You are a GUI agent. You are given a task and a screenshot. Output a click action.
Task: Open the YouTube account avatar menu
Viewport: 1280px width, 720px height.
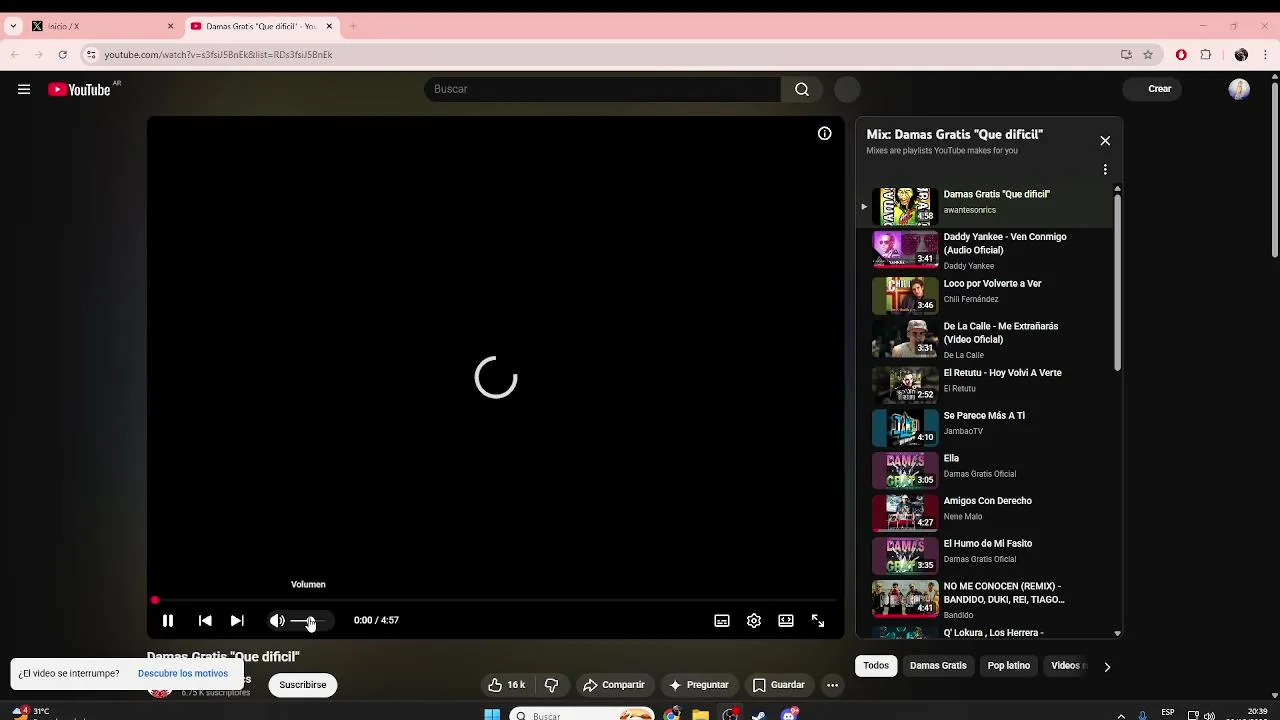point(1239,89)
